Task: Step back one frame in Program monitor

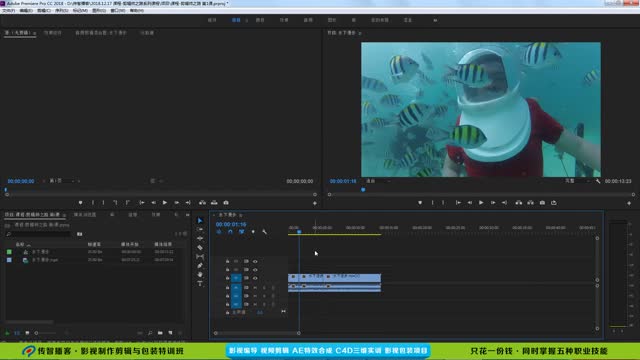Action: pyautogui.click(x=470, y=202)
